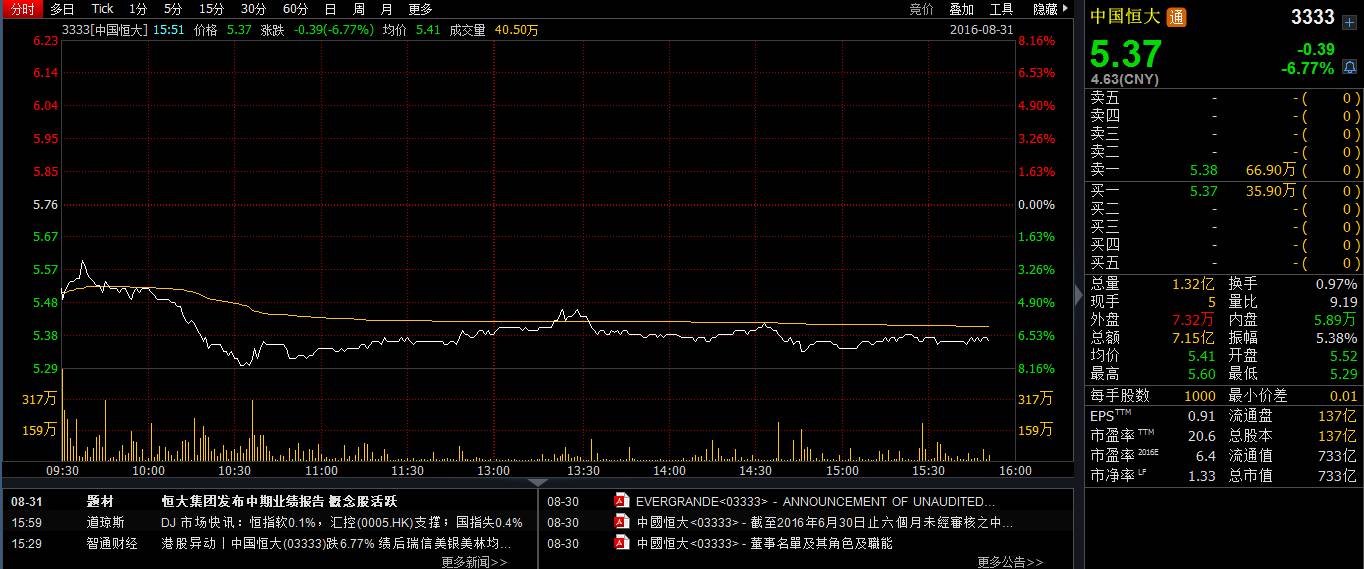
Task: Click the 内盘 value 5.89万
Action: (1335, 319)
